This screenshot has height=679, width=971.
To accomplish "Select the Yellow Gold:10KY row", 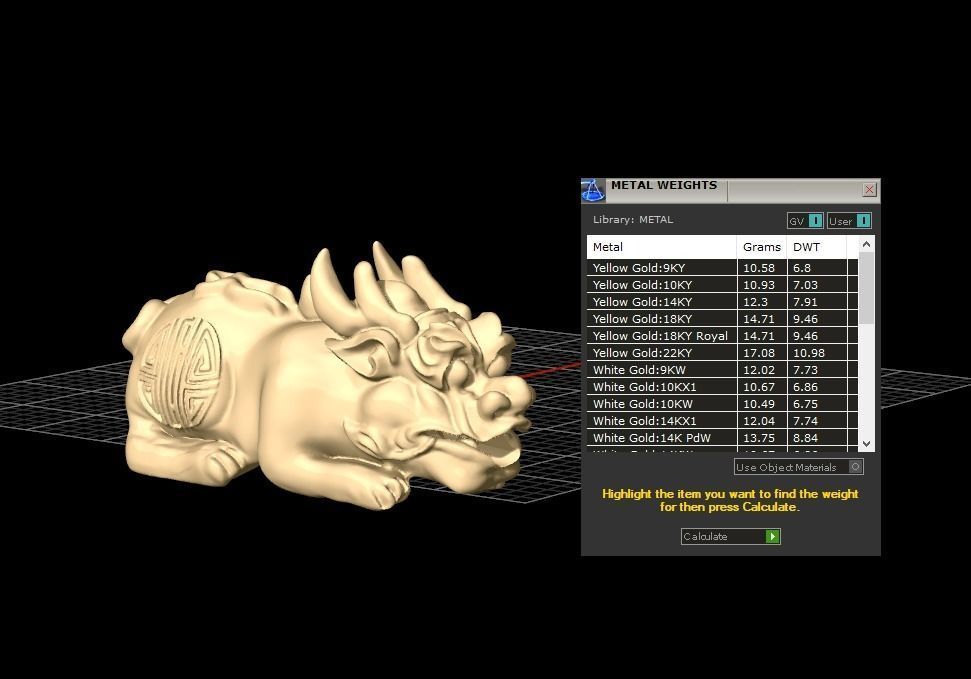I will click(722, 285).
